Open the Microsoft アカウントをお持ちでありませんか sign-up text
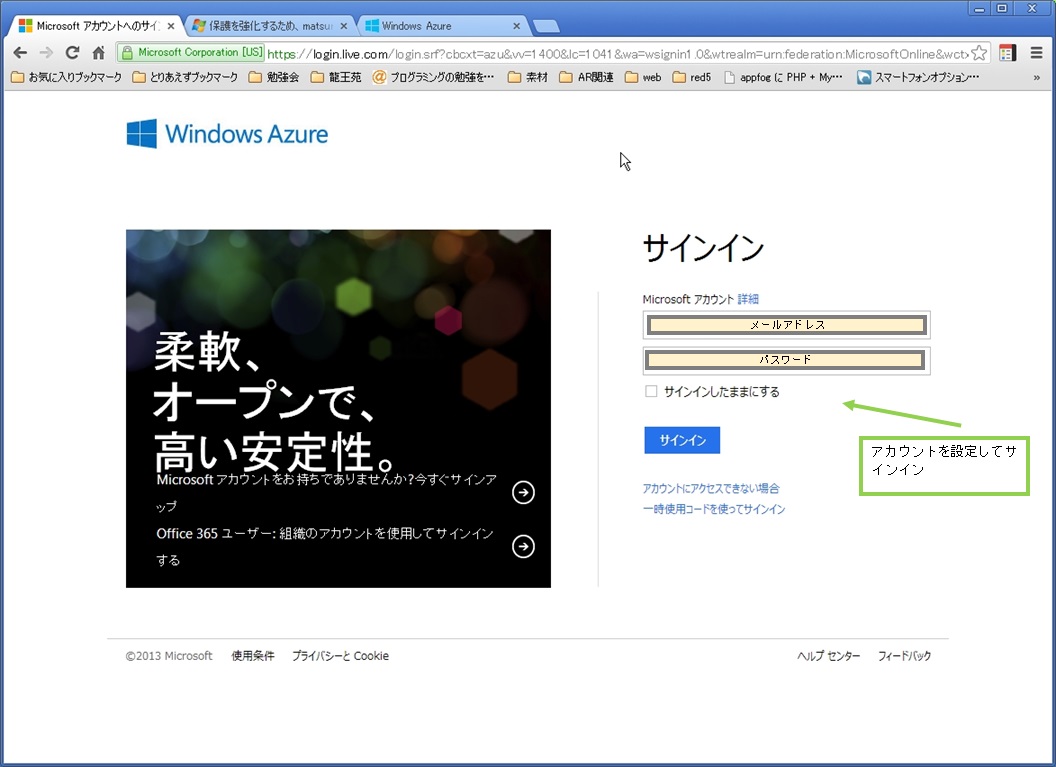Screen dimensions: 1056x767 (x=327, y=492)
